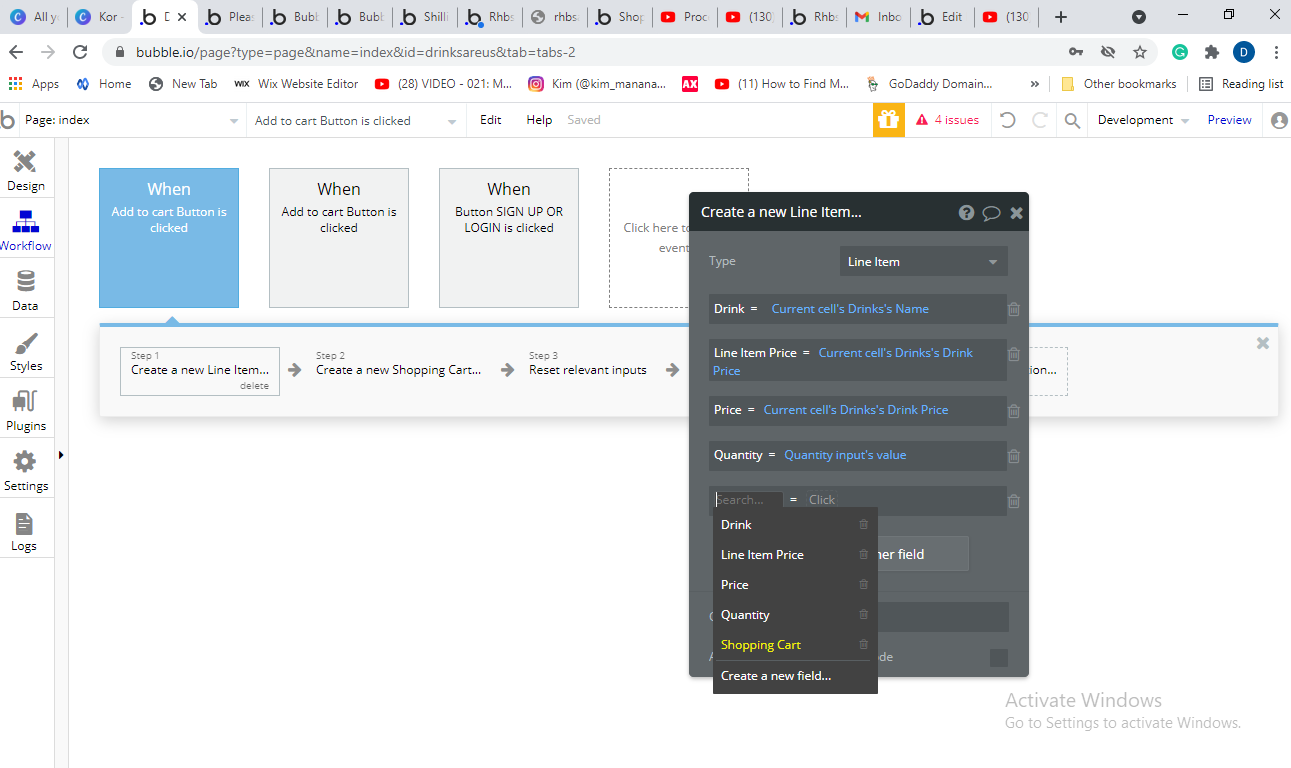Expand the left sidebar arrow
The image size is (1291, 768).
click(x=61, y=455)
